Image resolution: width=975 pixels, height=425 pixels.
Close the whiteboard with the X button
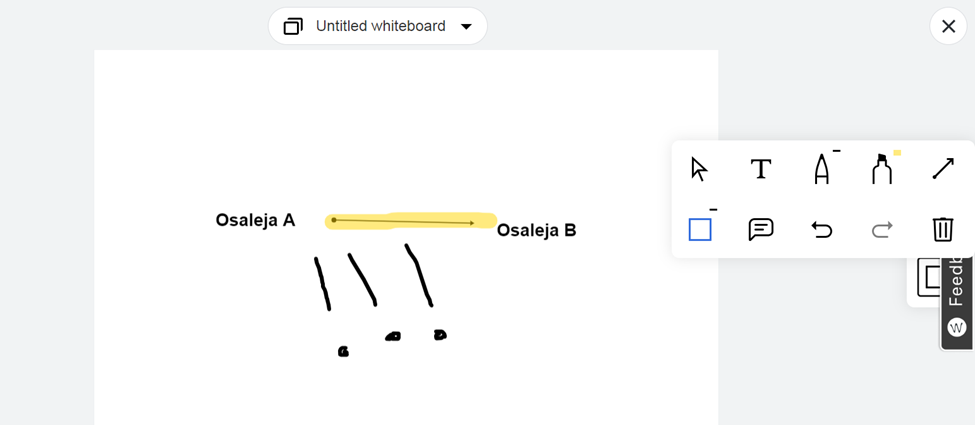pyautogui.click(x=948, y=26)
